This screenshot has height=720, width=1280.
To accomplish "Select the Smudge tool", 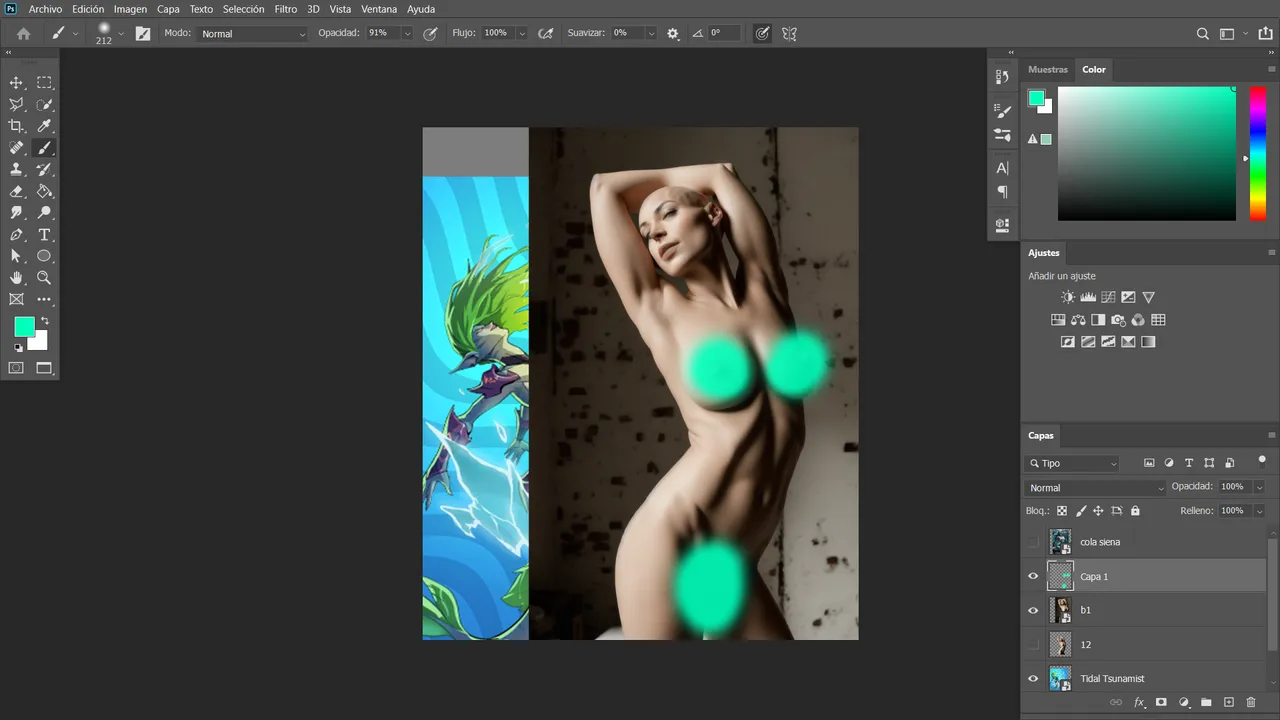I will [x=16, y=213].
